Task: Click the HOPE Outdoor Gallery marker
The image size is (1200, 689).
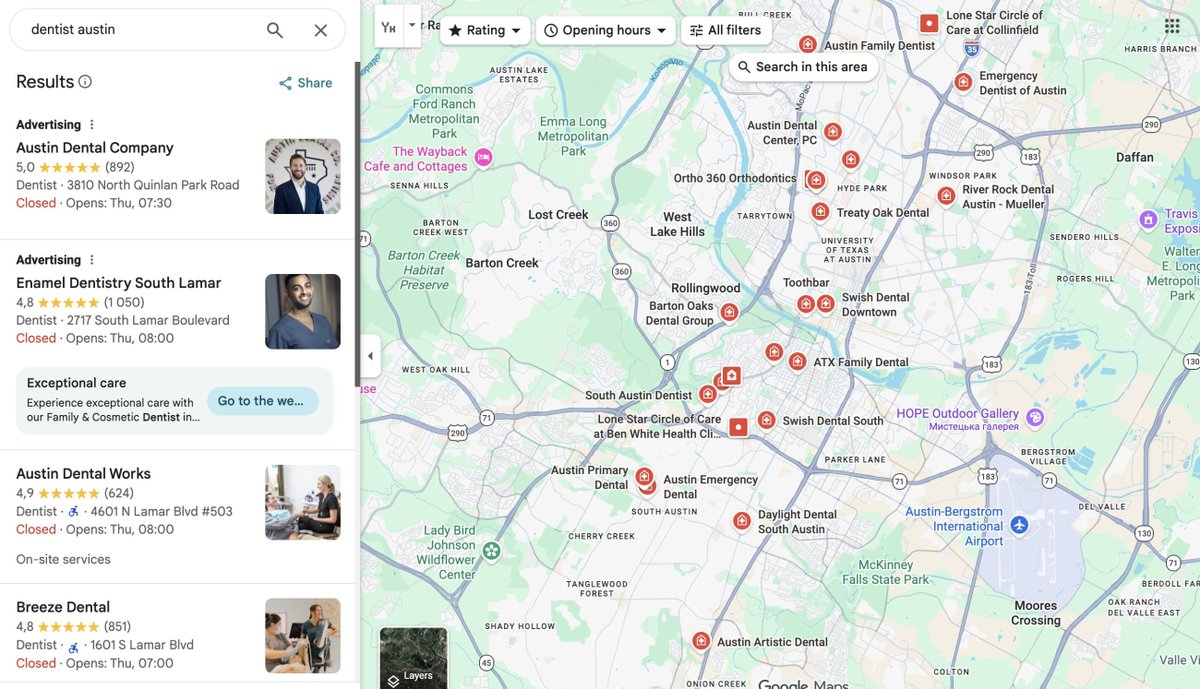Action: tap(1035, 416)
